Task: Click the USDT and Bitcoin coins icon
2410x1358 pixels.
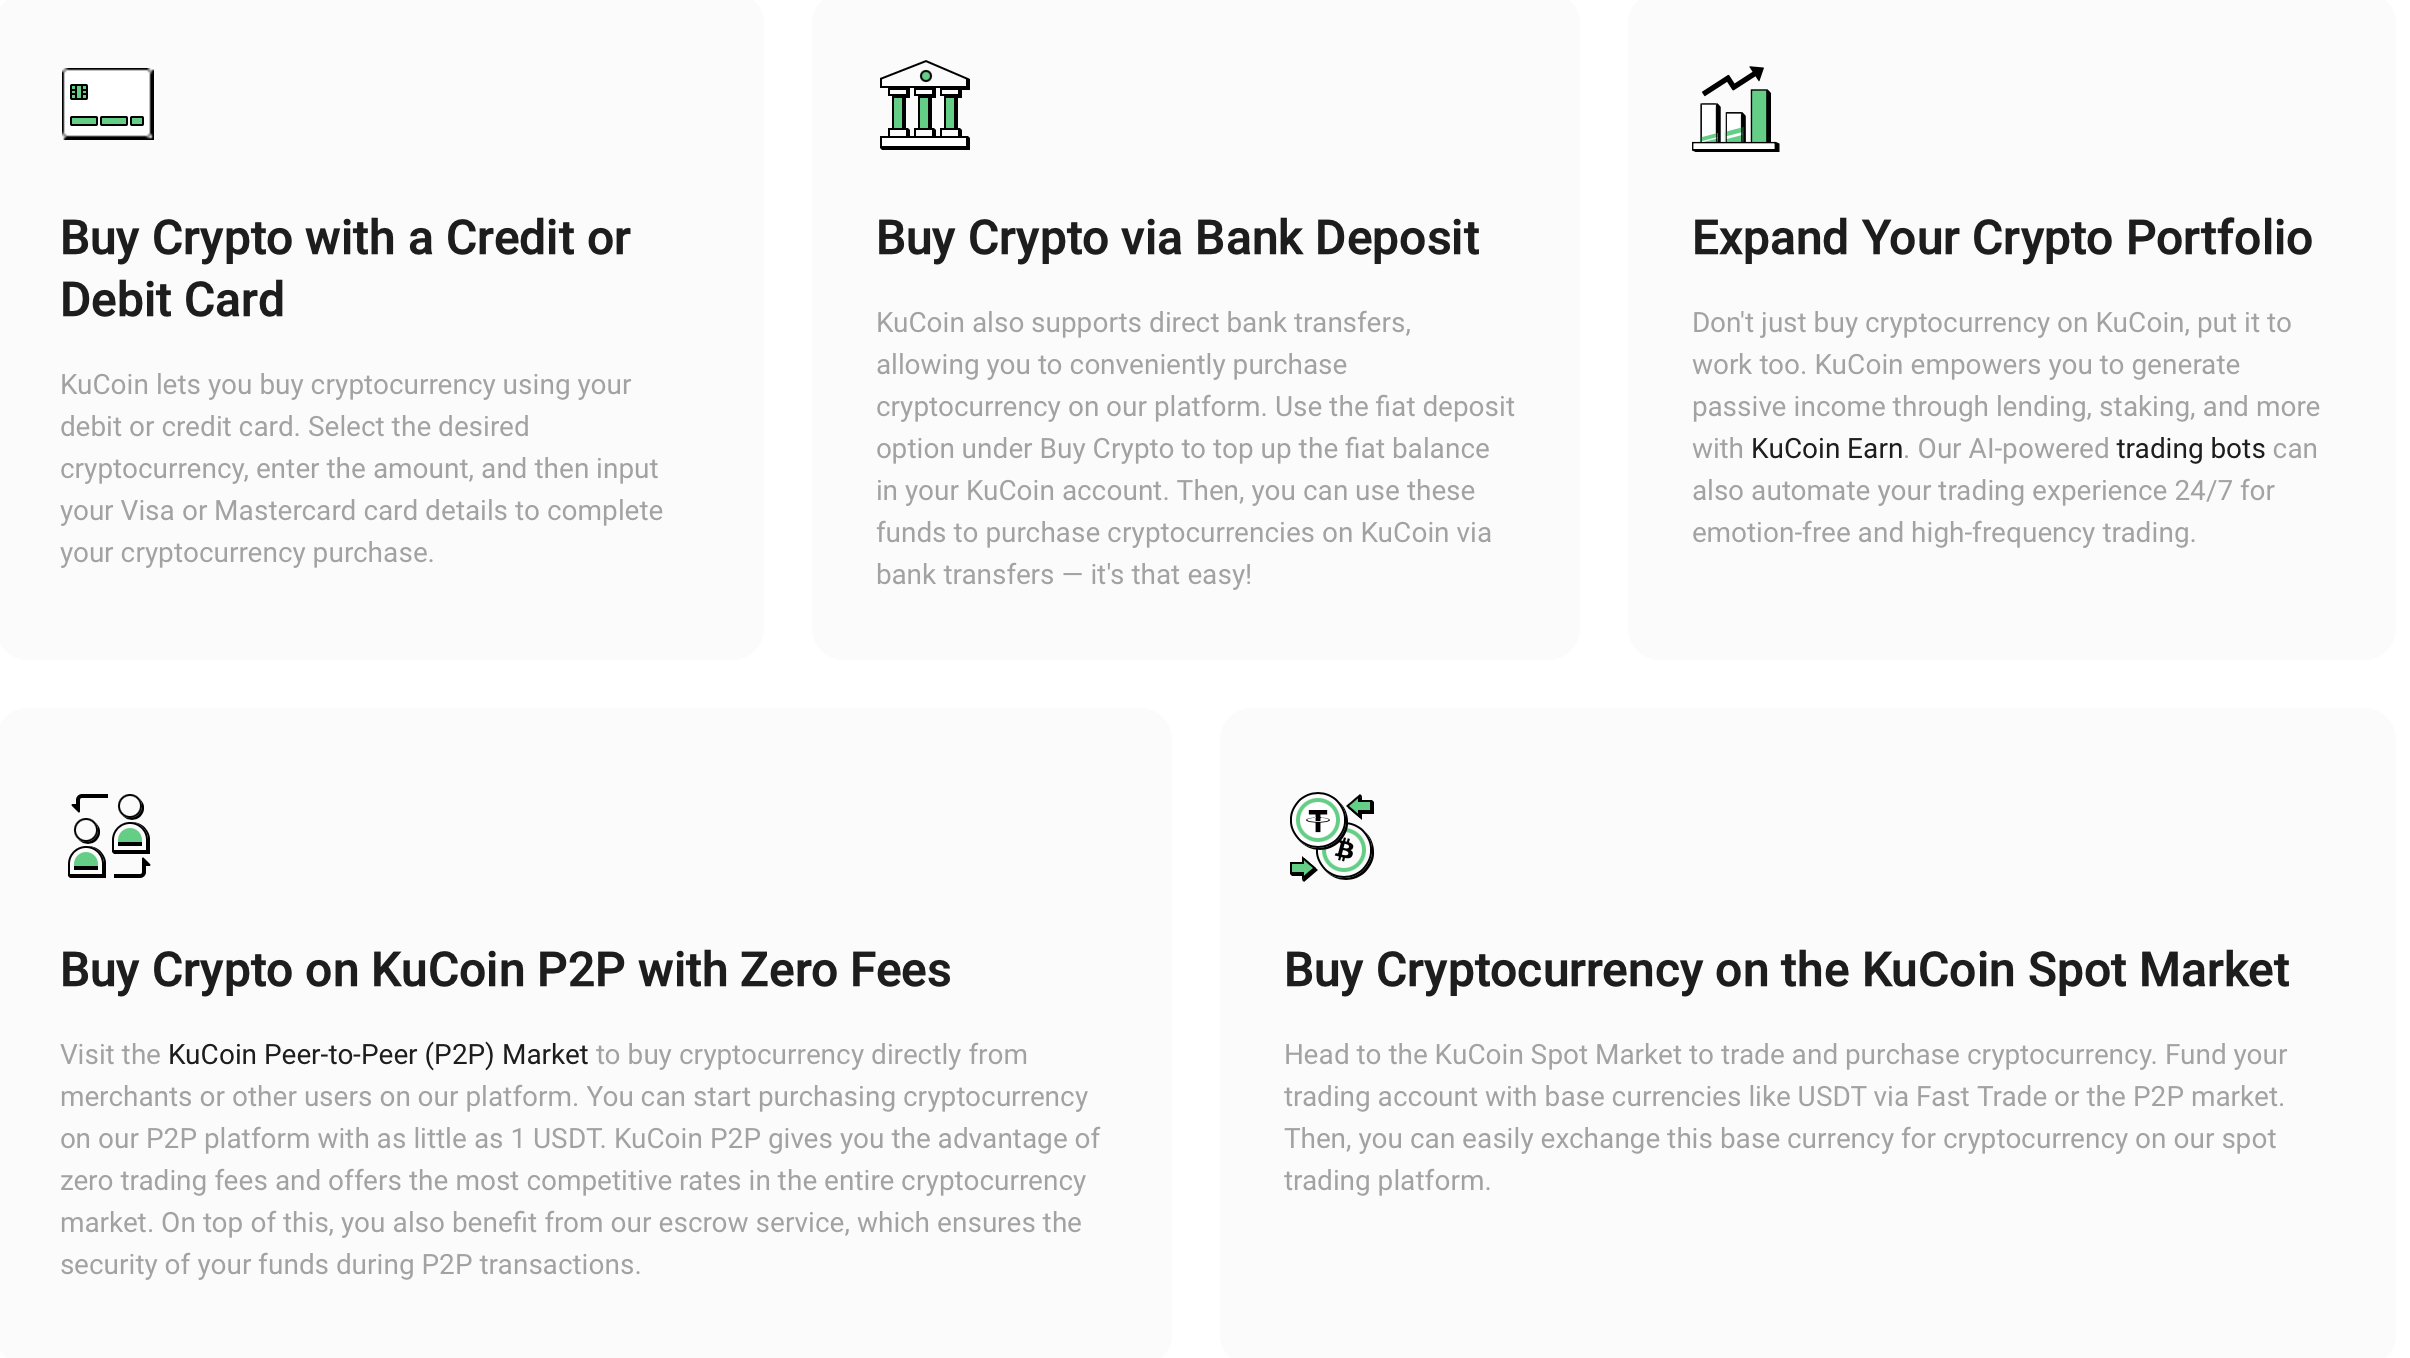Action: click(1331, 836)
